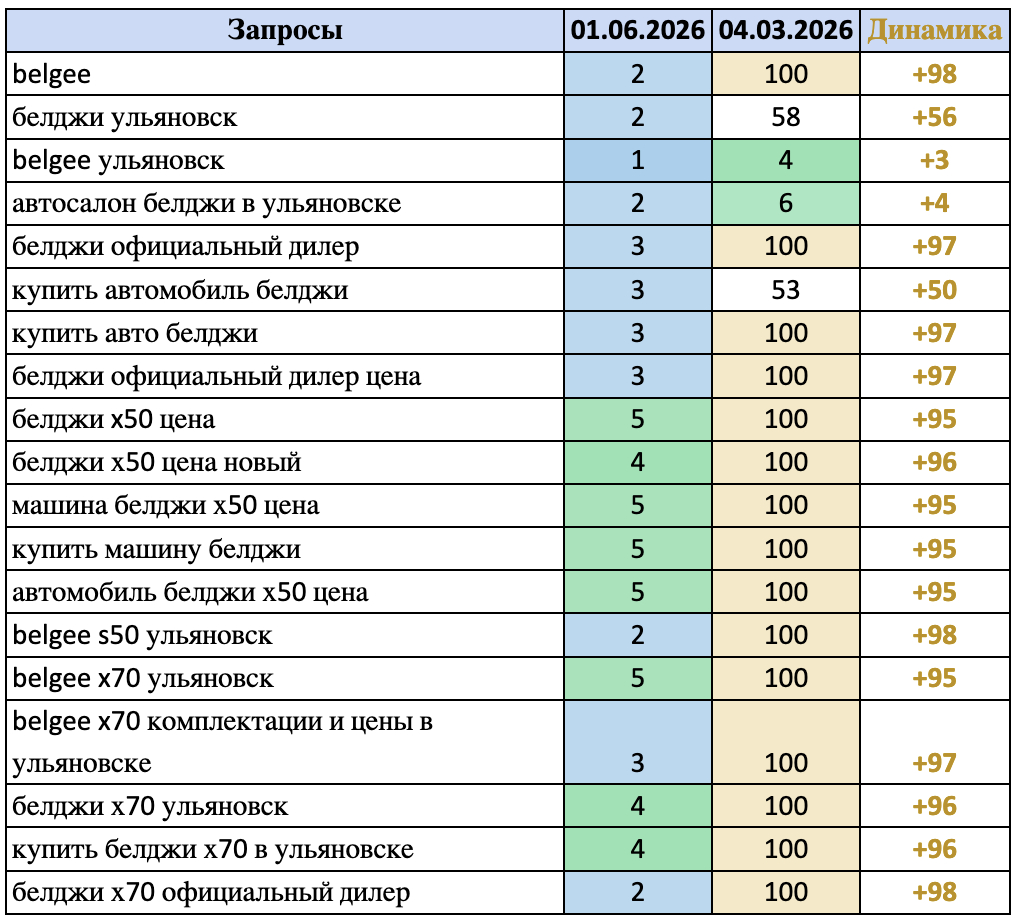The image size is (1016, 922).
Task: Select the query cell 'belgee'
Action: (x=284, y=74)
